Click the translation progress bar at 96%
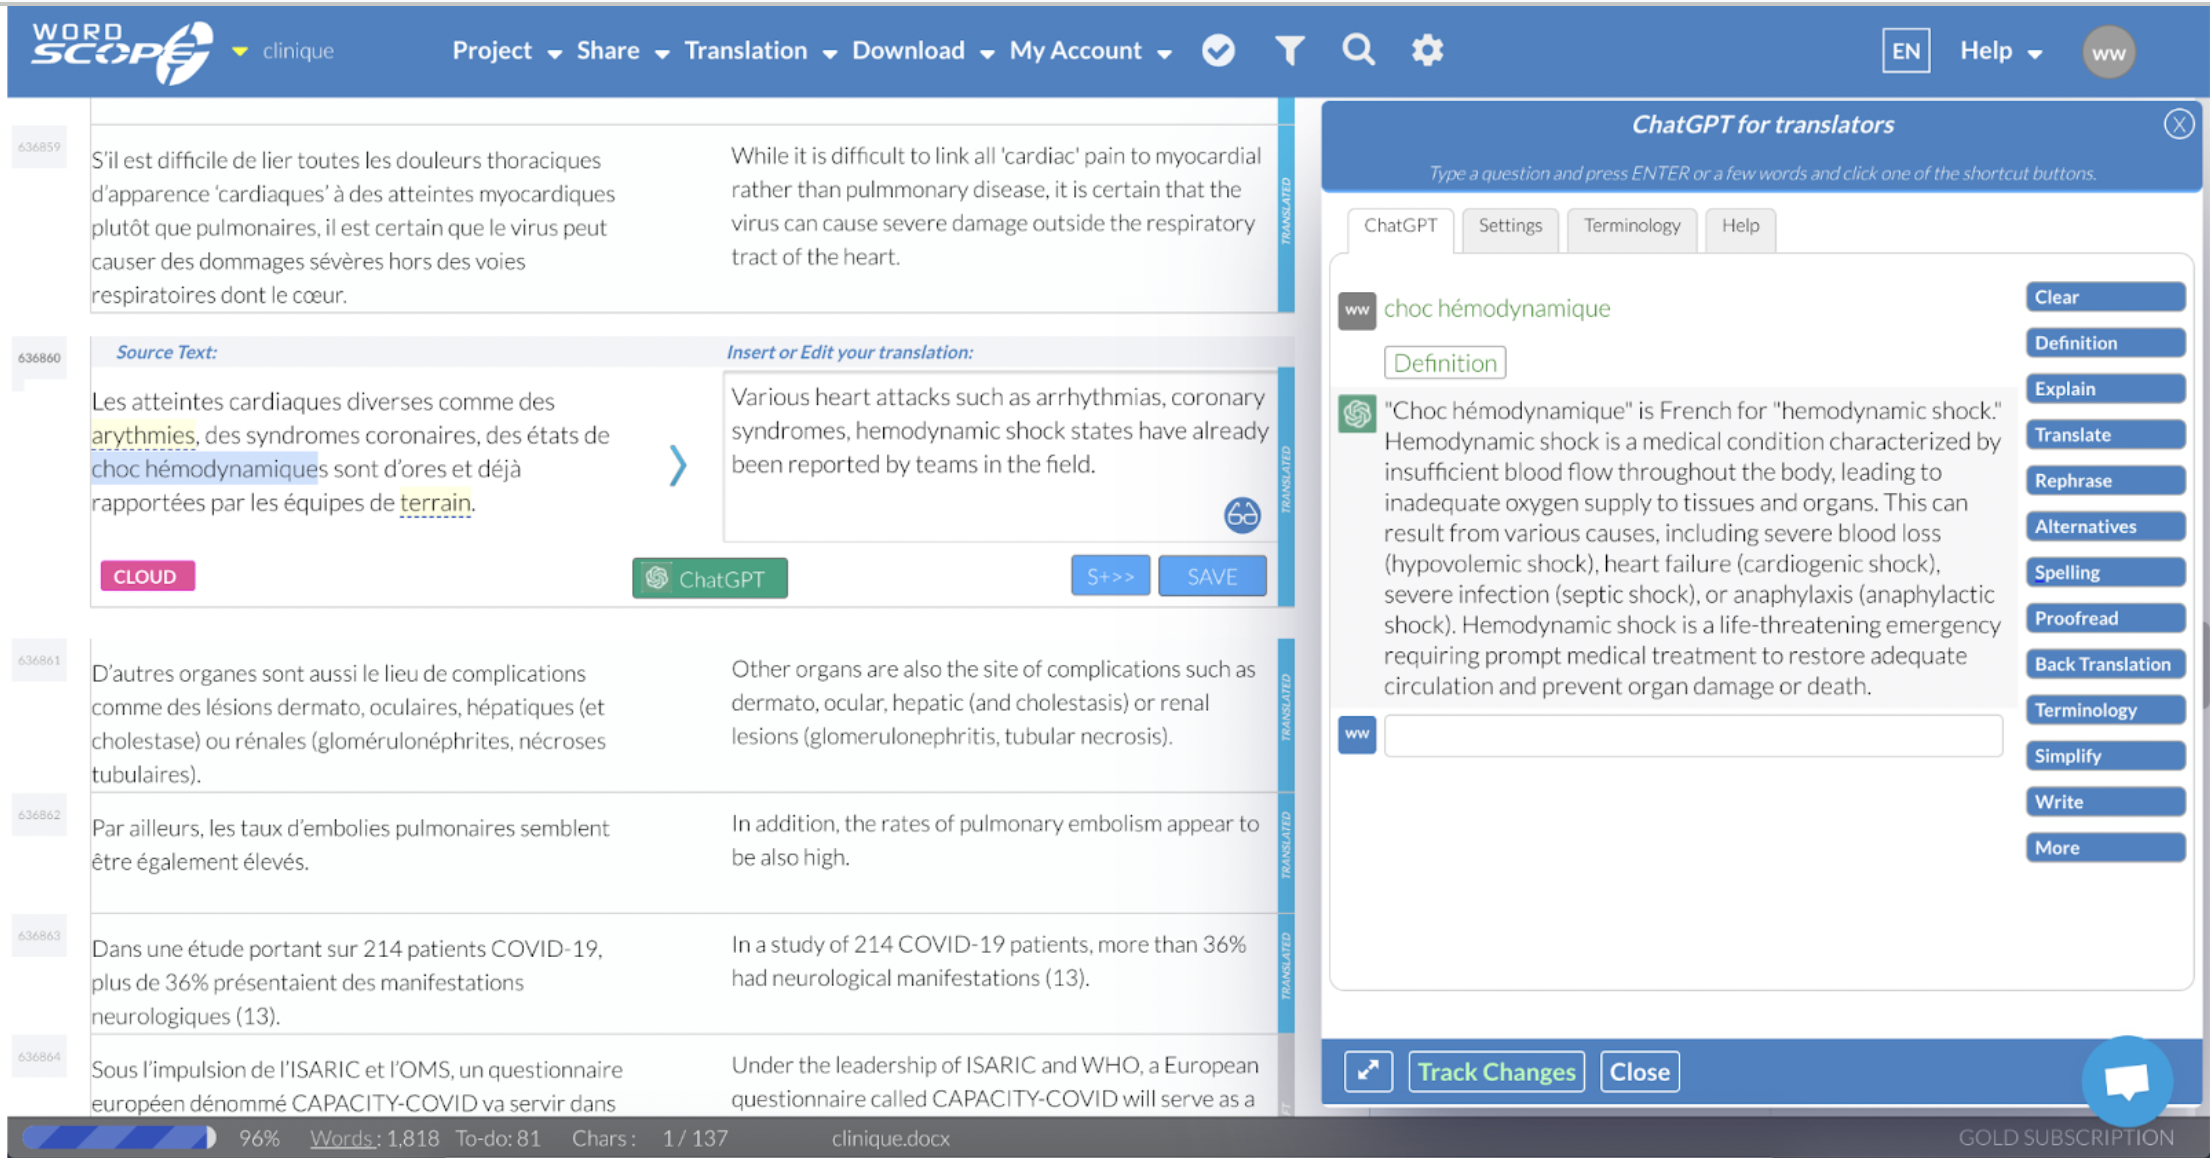 [118, 1138]
